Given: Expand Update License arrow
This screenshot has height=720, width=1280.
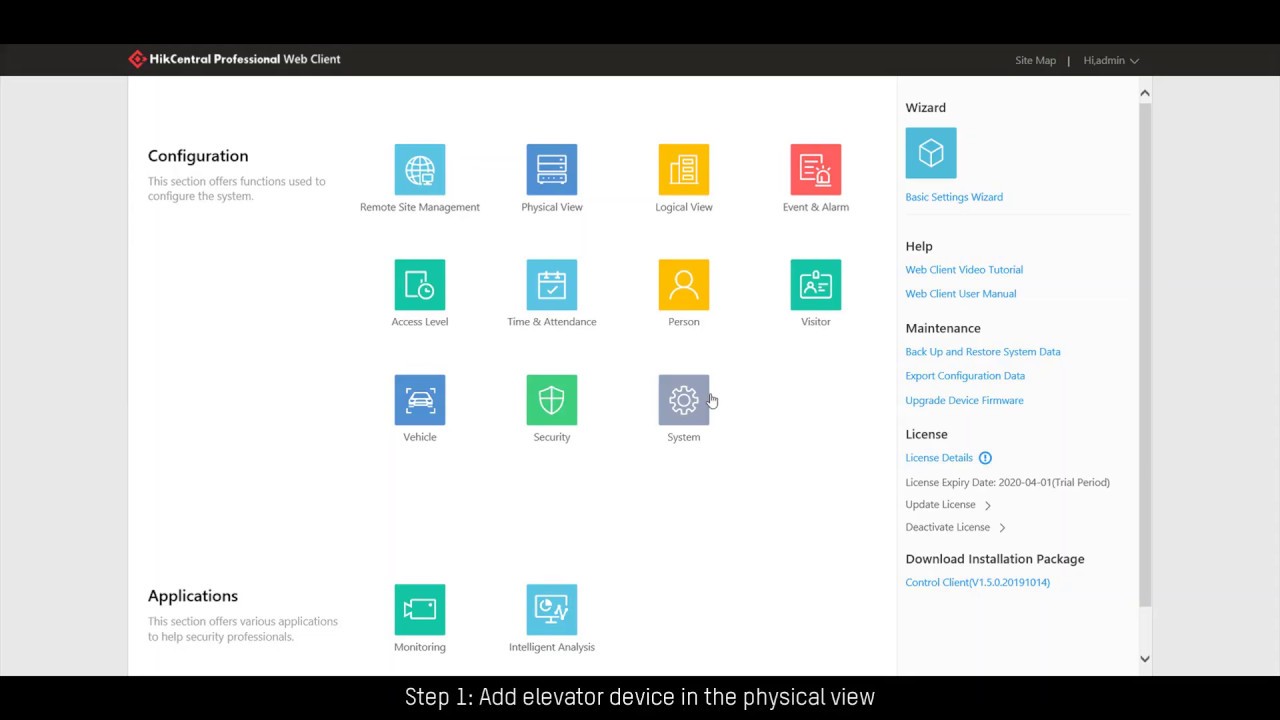Looking at the screenshot, I should click(x=988, y=506).
